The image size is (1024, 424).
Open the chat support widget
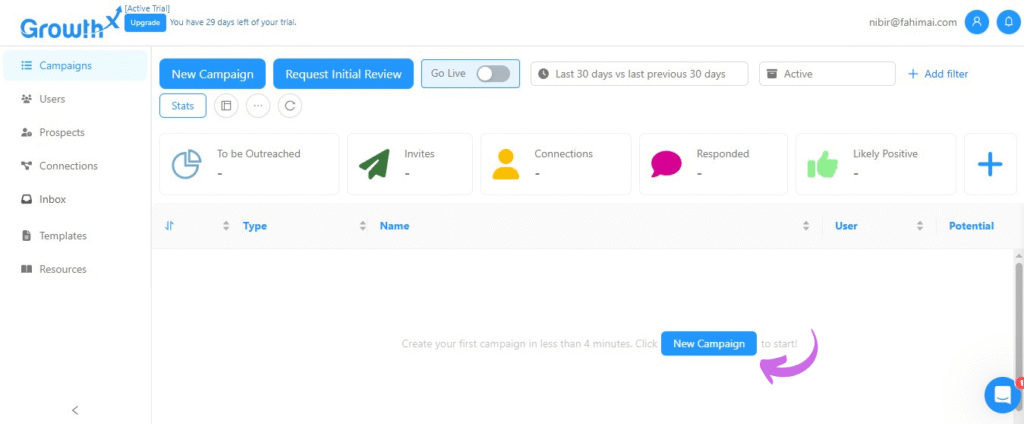click(1002, 395)
